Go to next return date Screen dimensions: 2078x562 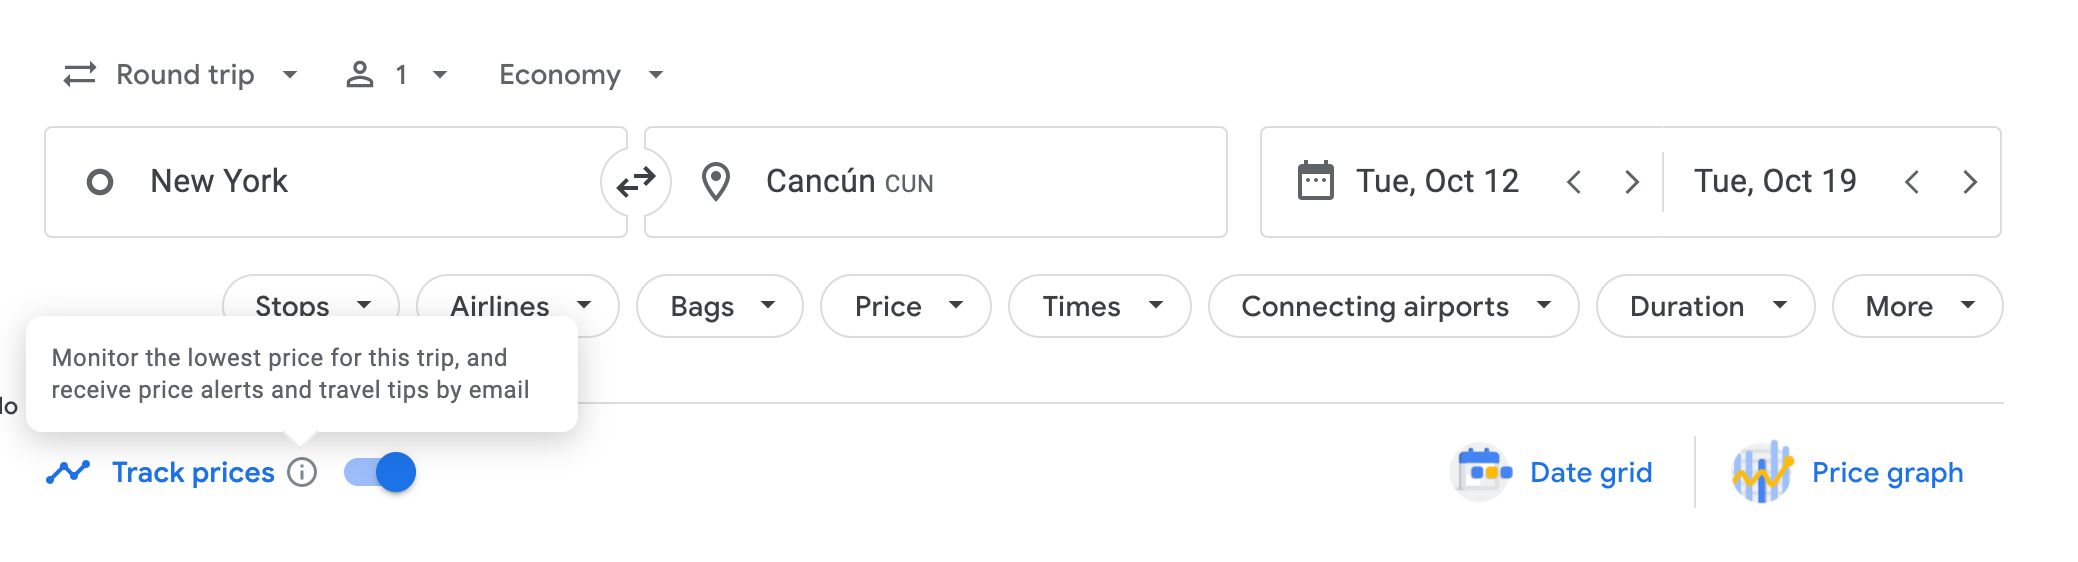tap(1970, 182)
